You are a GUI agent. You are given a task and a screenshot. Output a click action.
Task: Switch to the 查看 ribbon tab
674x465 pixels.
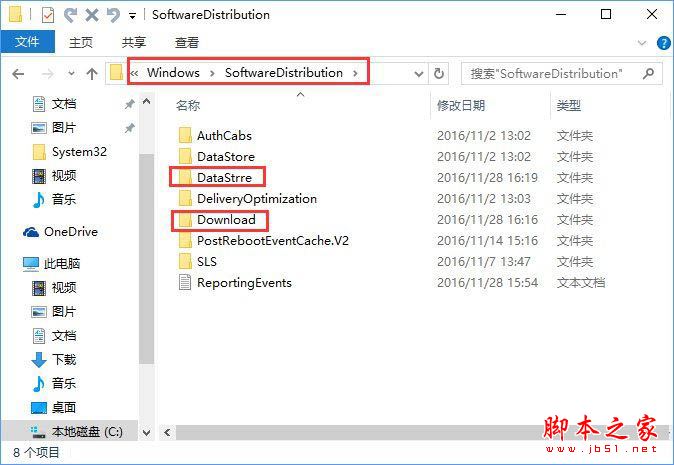(x=187, y=43)
